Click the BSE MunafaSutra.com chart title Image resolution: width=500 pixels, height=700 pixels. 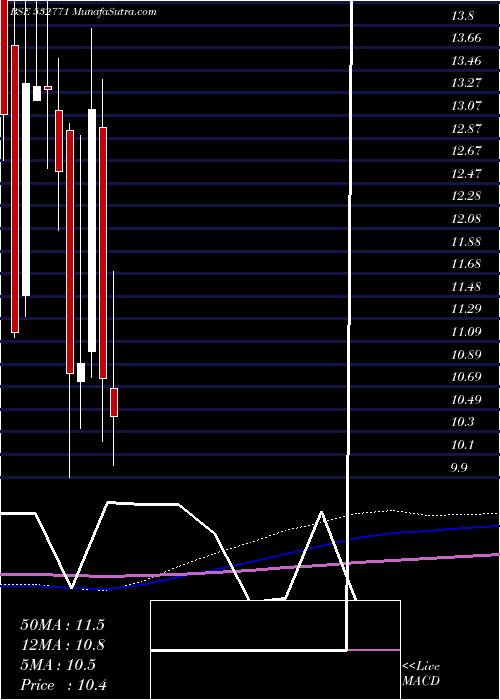(x=83, y=12)
